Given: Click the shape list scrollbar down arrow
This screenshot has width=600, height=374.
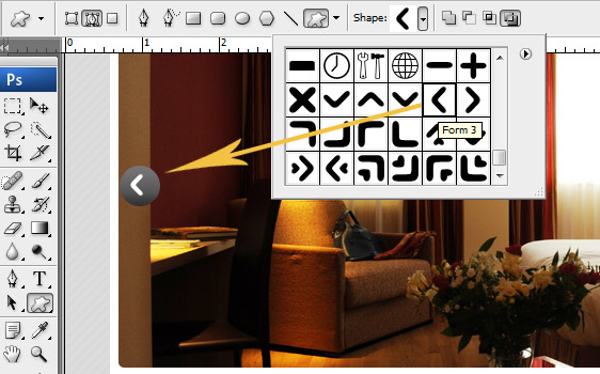Looking at the screenshot, I should [499, 176].
